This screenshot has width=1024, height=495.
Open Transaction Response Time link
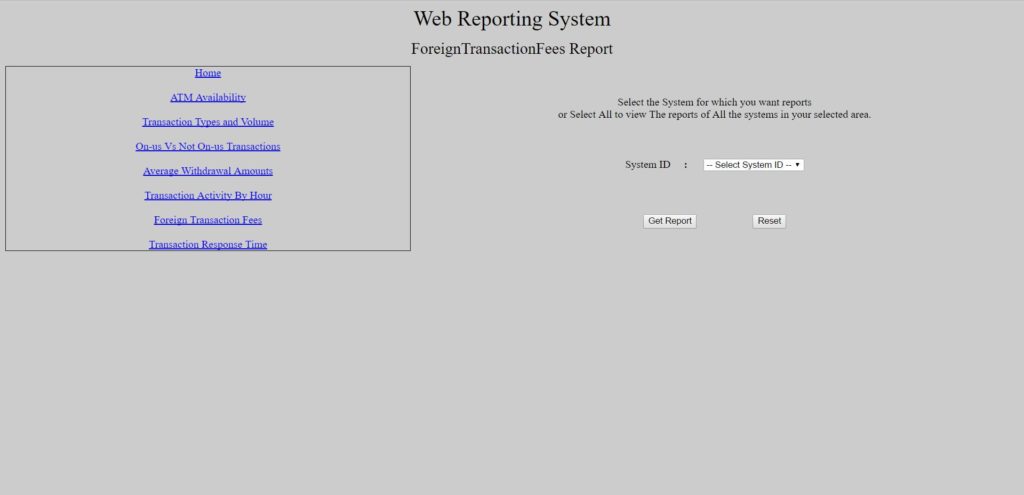[208, 244]
